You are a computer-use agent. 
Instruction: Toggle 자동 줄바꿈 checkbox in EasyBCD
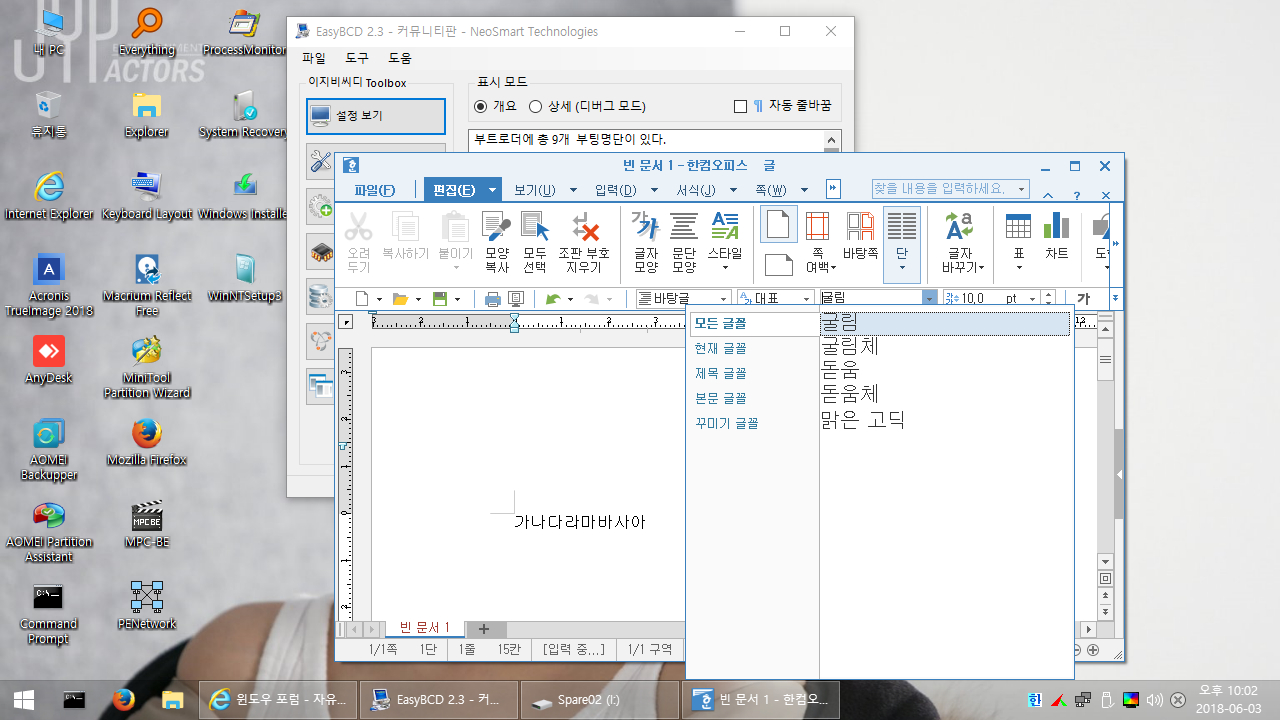point(741,106)
